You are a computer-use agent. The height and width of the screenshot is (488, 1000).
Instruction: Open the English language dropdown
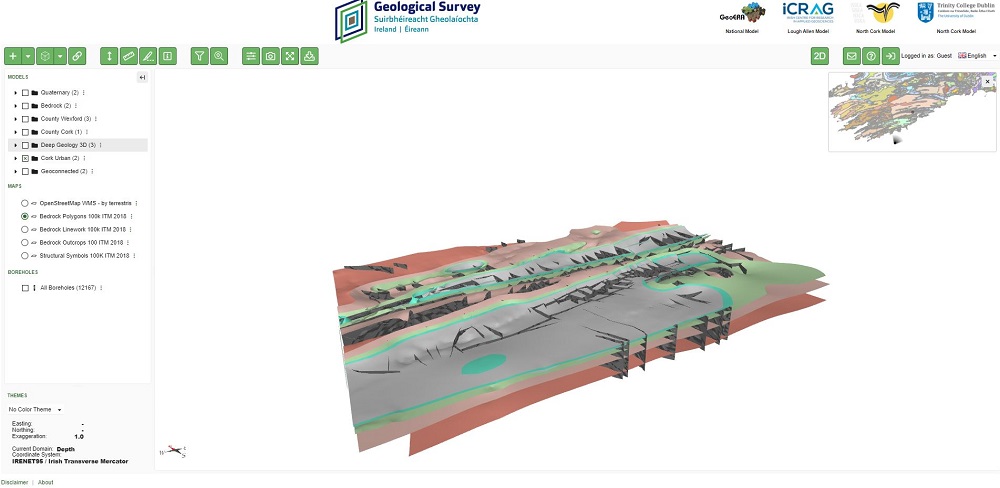[x=977, y=56]
